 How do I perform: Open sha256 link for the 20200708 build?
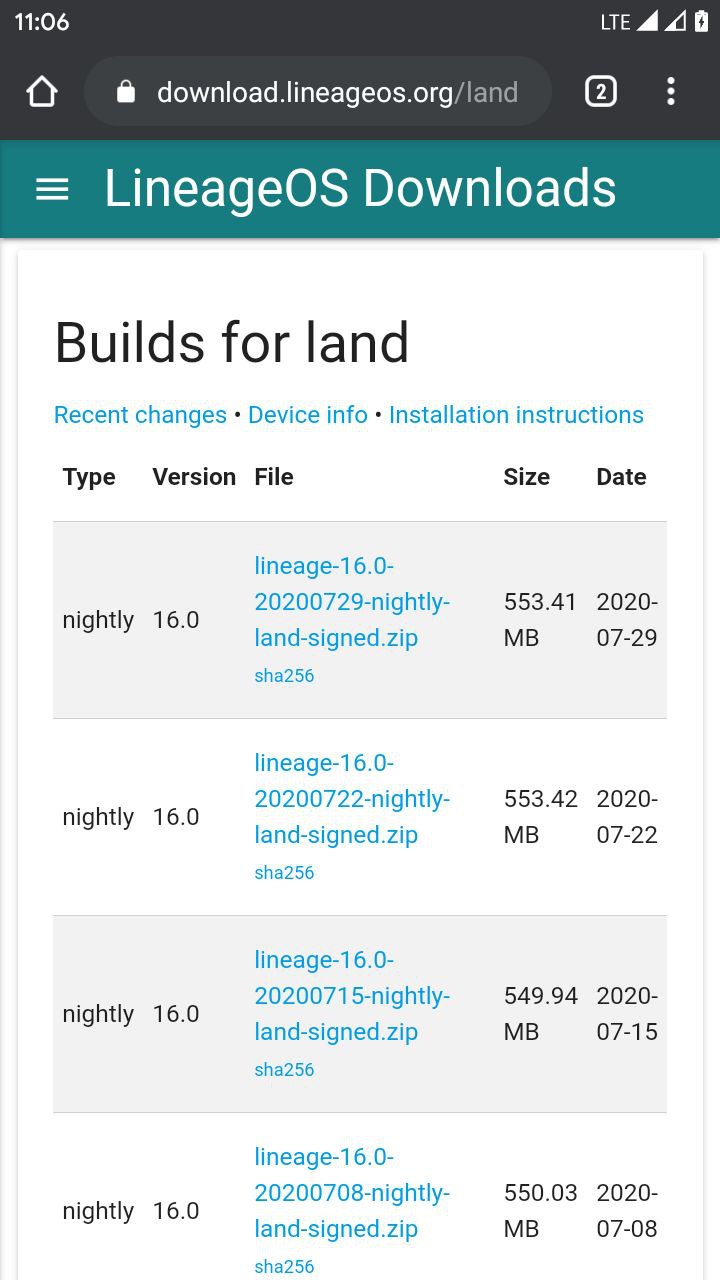pos(284,1267)
